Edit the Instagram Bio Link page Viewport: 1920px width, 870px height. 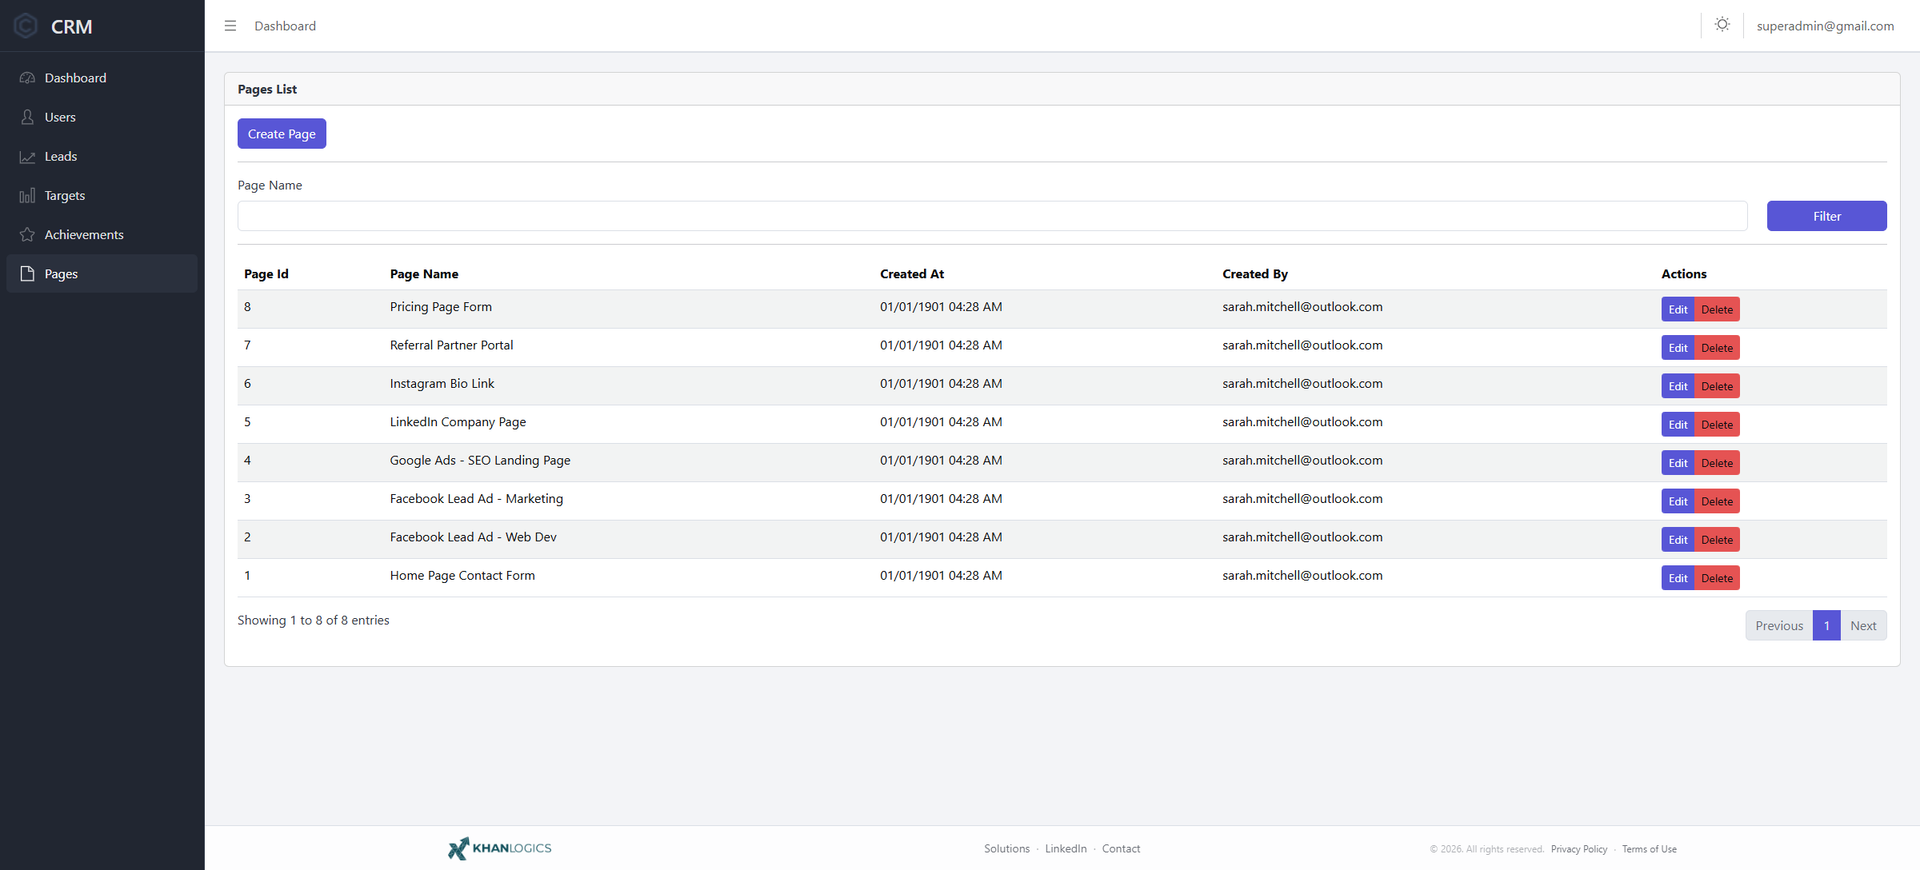[x=1678, y=386]
